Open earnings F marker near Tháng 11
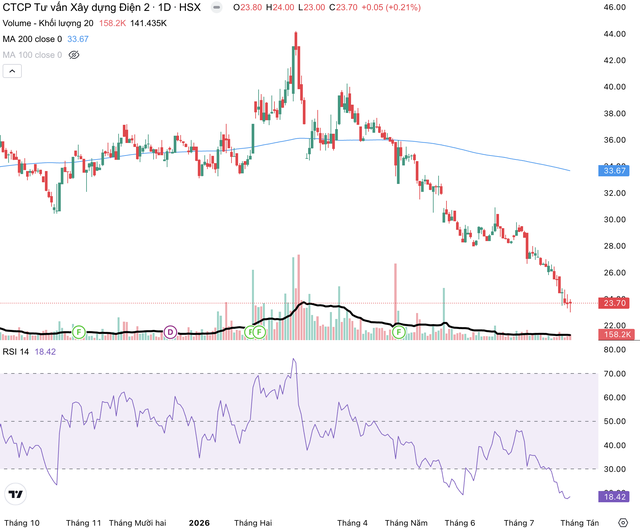The height and width of the screenshot is (529, 640). tap(79, 332)
